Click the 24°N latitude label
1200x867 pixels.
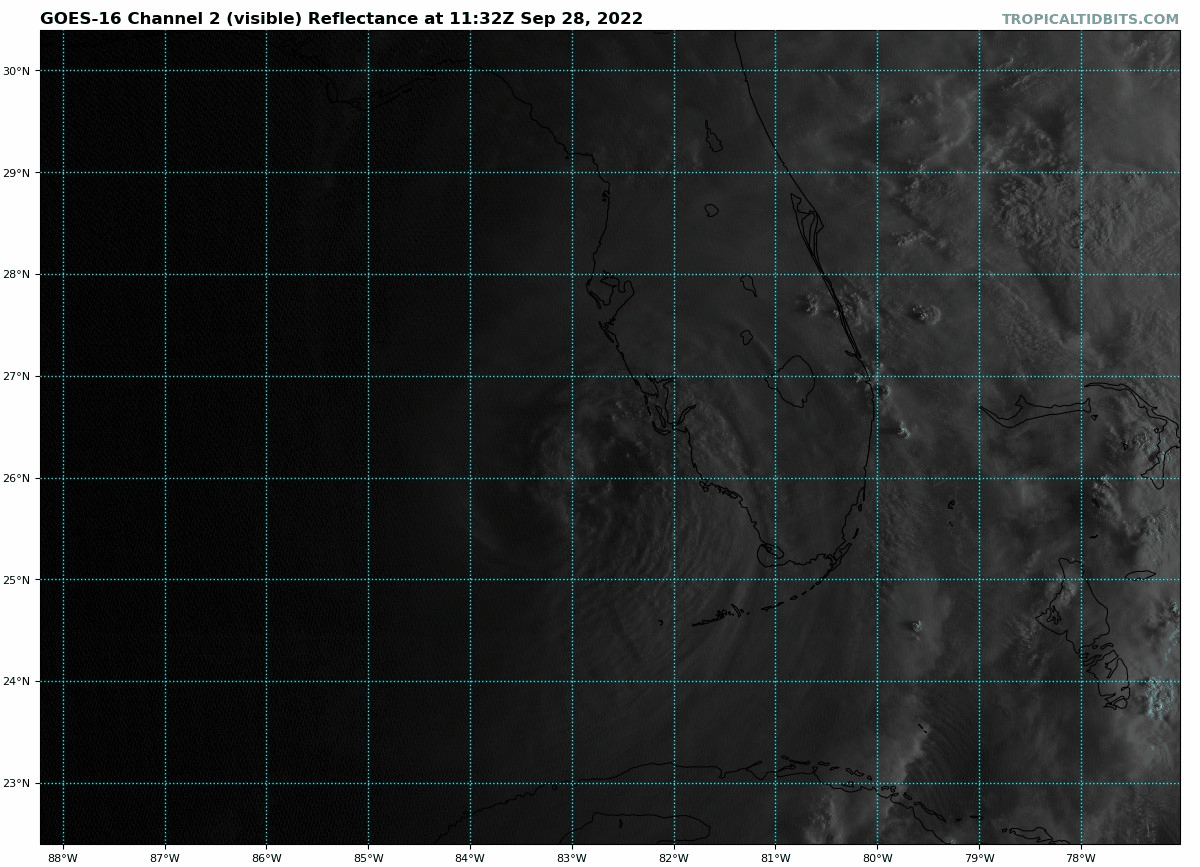pyautogui.click(x=16, y=682)
